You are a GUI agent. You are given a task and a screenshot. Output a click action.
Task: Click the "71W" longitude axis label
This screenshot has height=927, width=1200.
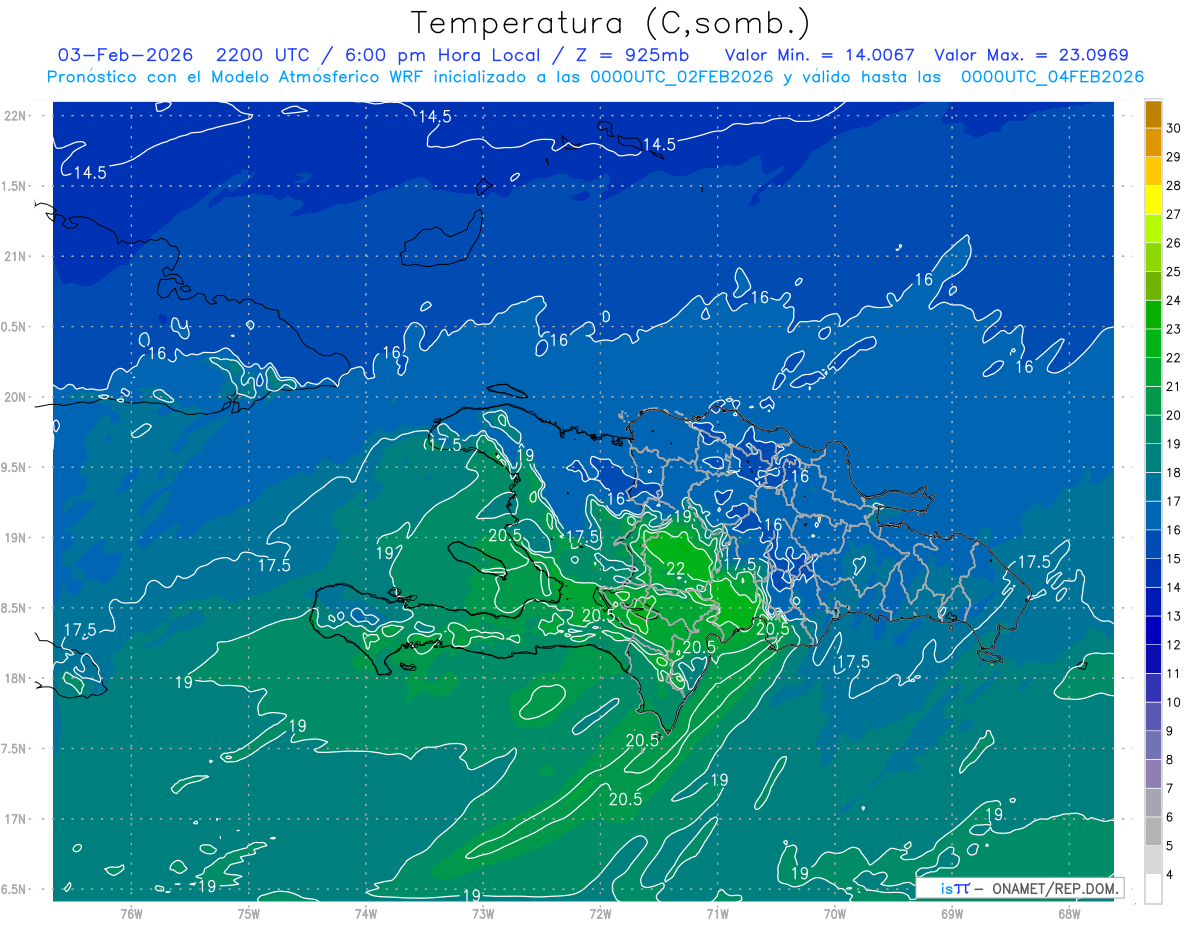pos(717,912)
